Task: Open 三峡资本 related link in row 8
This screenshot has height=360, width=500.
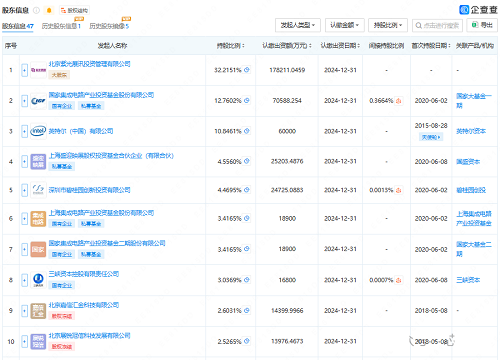Action: (468, 280)
